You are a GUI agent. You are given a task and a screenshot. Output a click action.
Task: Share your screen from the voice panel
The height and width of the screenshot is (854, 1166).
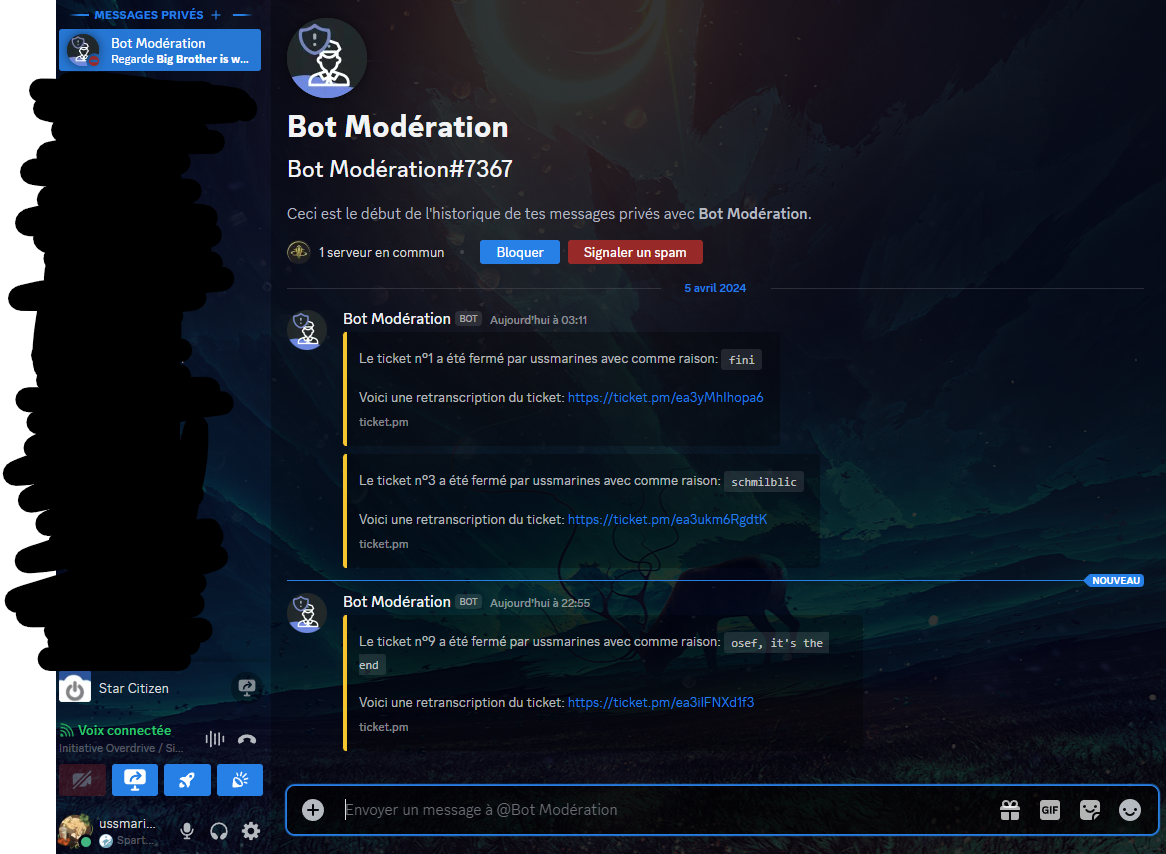pos(134,780)
